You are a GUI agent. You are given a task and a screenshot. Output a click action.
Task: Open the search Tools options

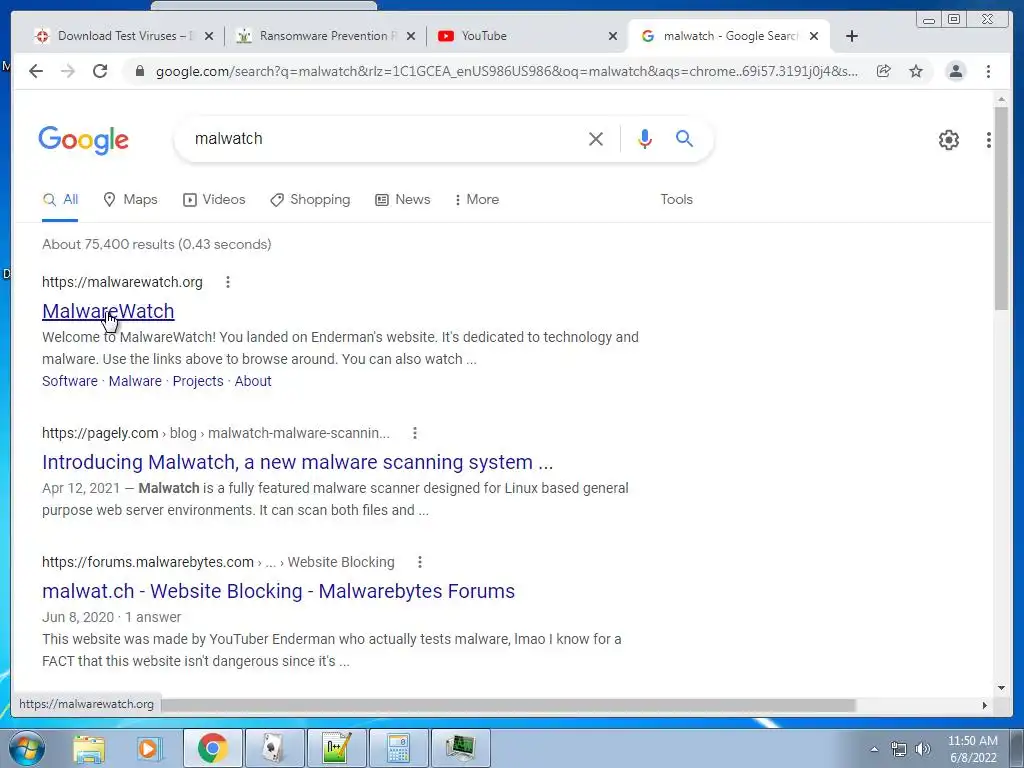(677, 199)
